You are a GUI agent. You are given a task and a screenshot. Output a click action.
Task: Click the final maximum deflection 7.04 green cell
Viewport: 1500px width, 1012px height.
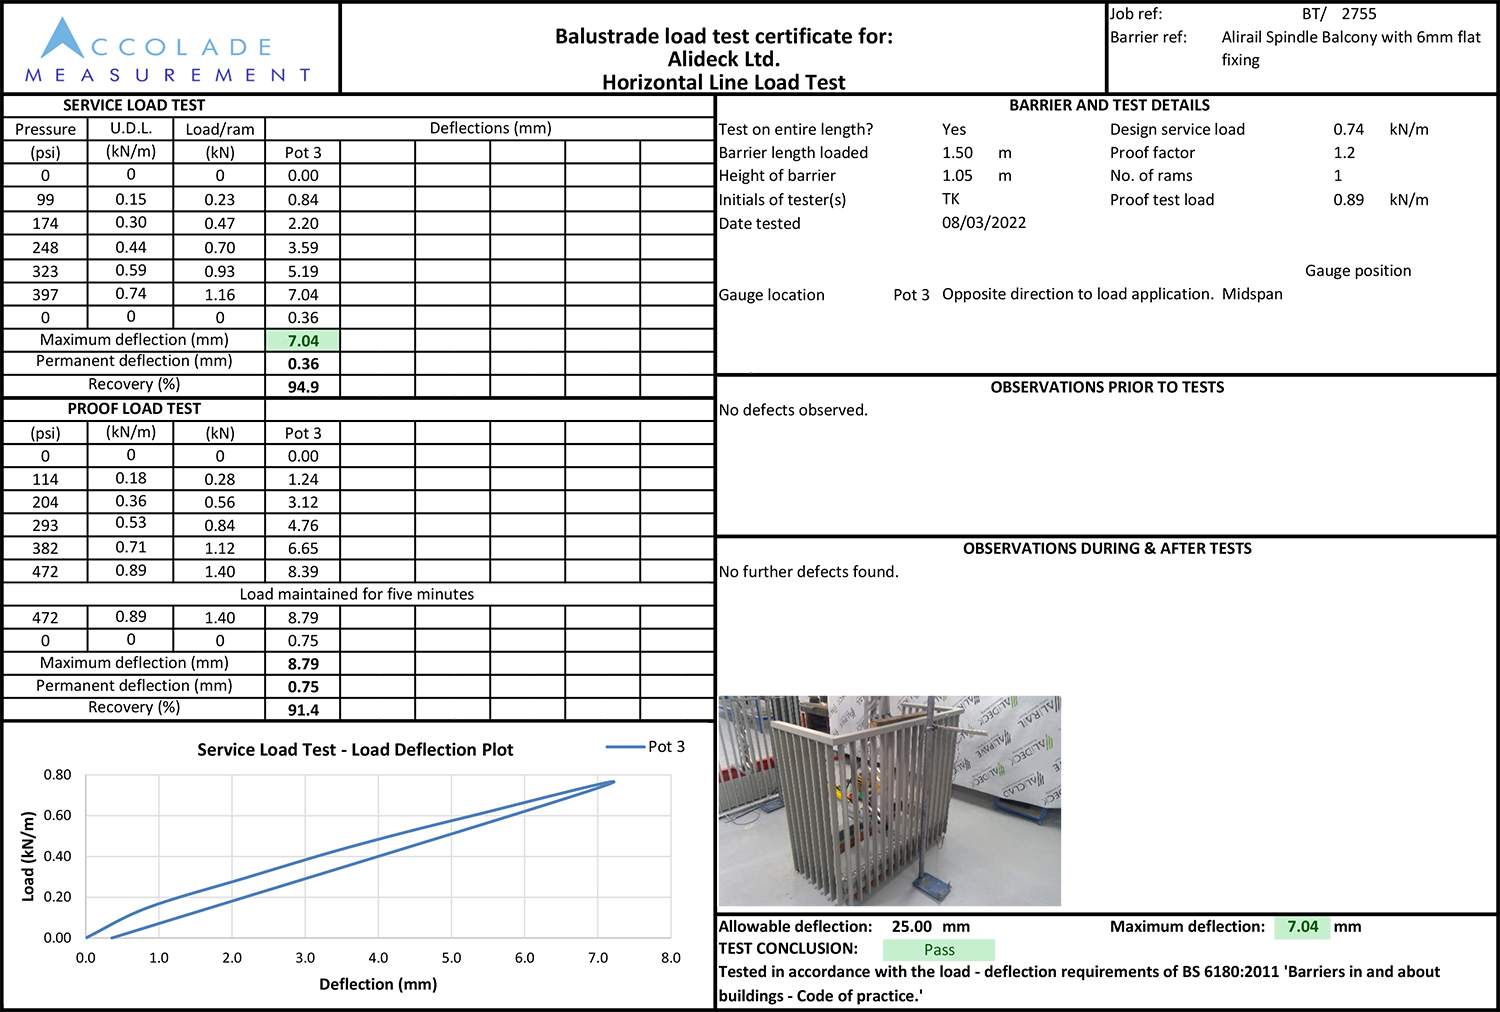pos(1303,927)
